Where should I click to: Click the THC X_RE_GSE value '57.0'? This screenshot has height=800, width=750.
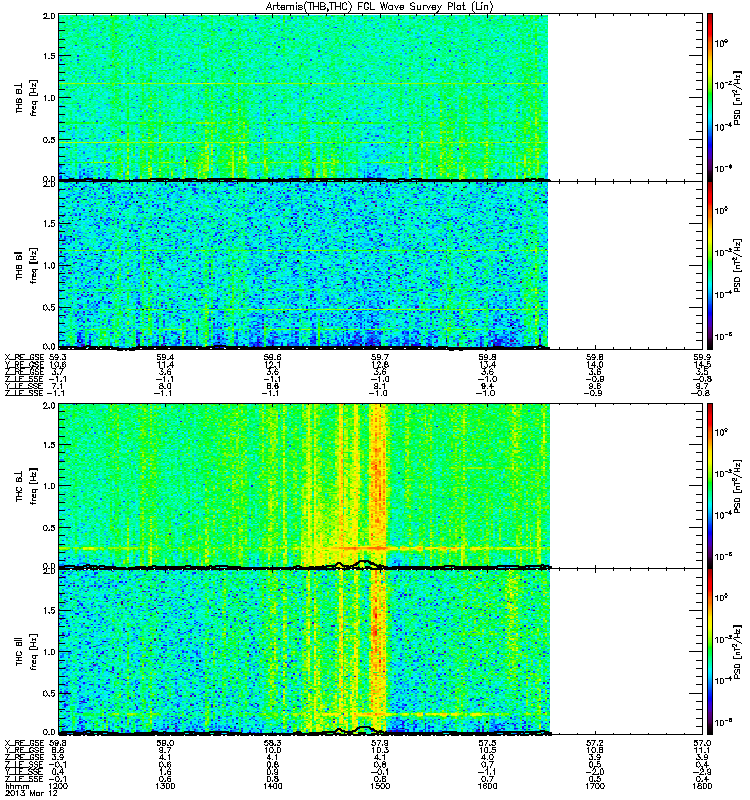(x=702, y=743)
